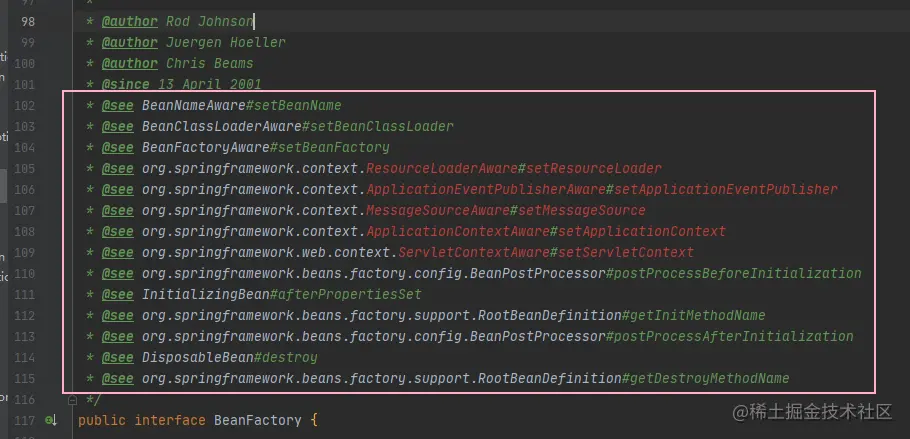The image size is (910, 439).
Task: Follow the BeanFactoryAware#setBeanFactory reference
Action: [x=266, y=147]
